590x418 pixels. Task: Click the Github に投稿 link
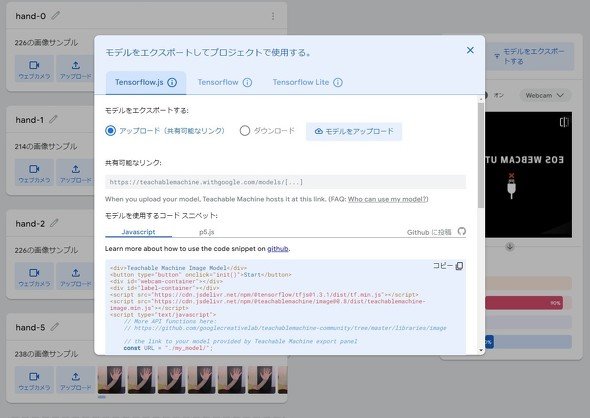[x=429, y=232]
